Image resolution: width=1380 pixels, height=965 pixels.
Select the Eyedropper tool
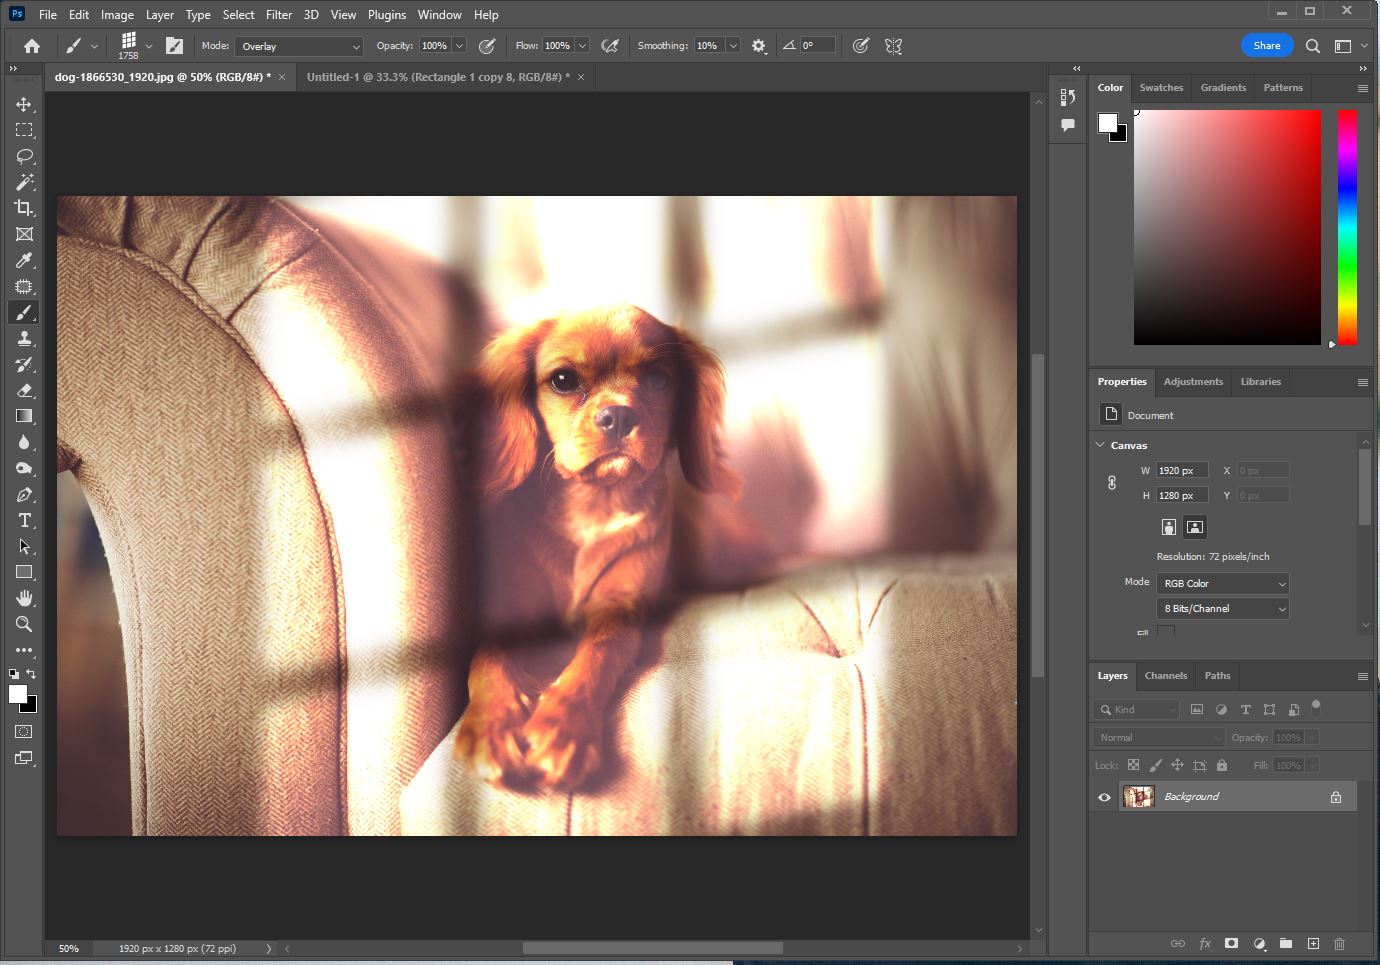24,260
